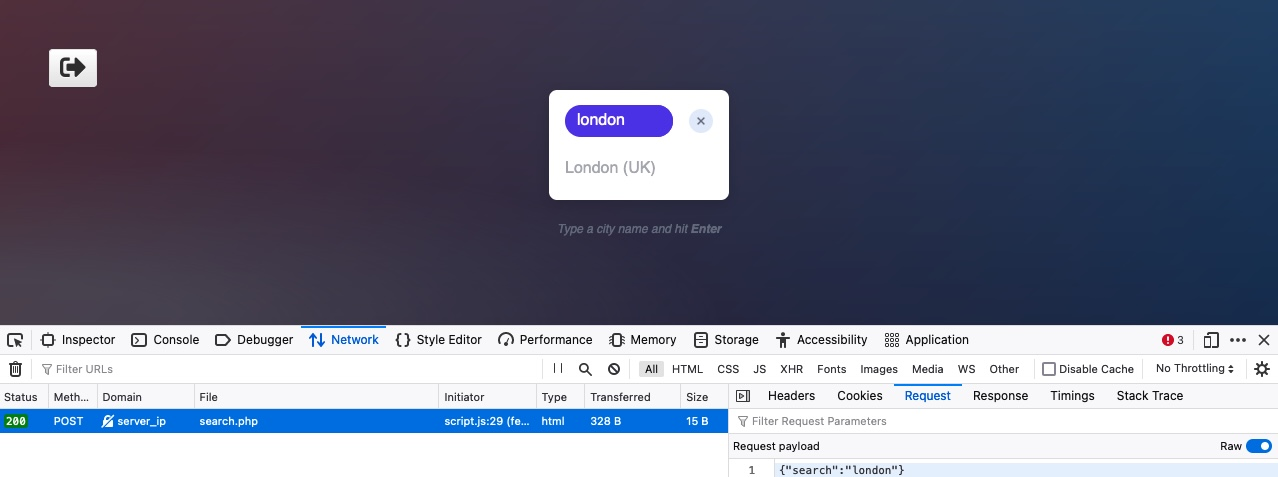Viewport: 1278px width, 477px height.
Task: Open the devtools three-dot menu
Action: (1238, 340)
